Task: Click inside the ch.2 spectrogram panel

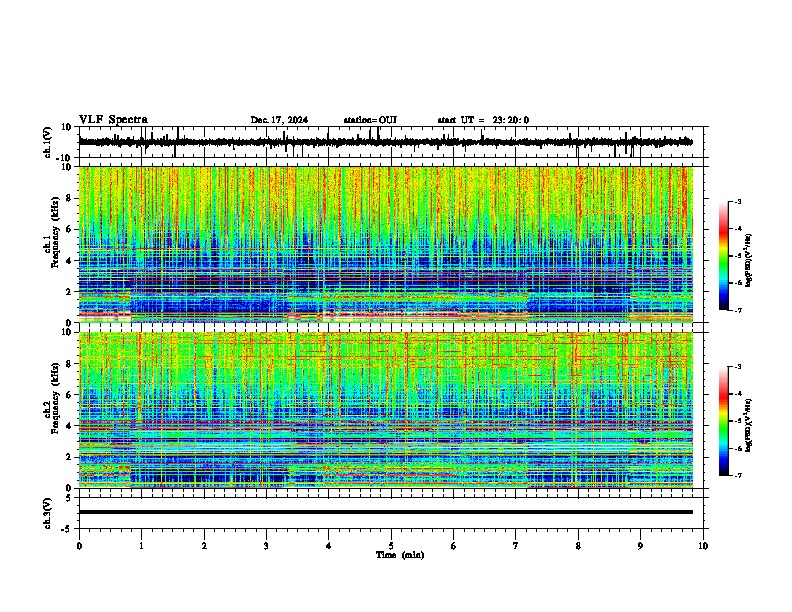Action: click(x=386, y=410)
